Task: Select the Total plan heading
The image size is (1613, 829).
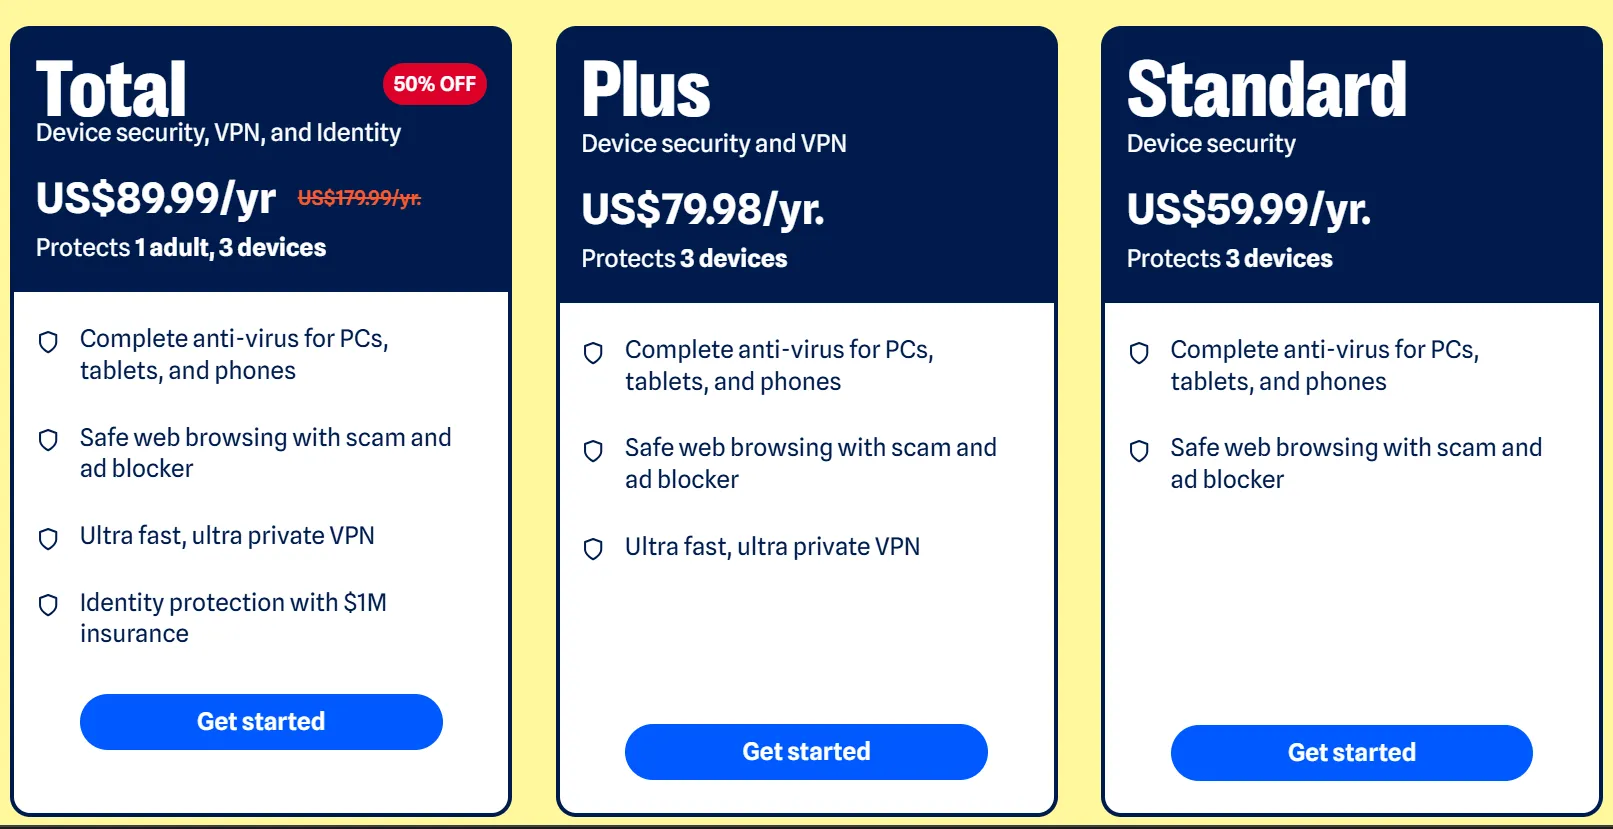Action: 111,89
